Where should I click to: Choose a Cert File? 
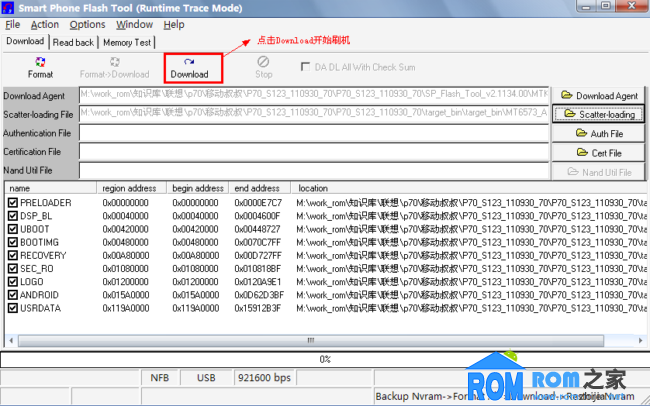(599, 153)
